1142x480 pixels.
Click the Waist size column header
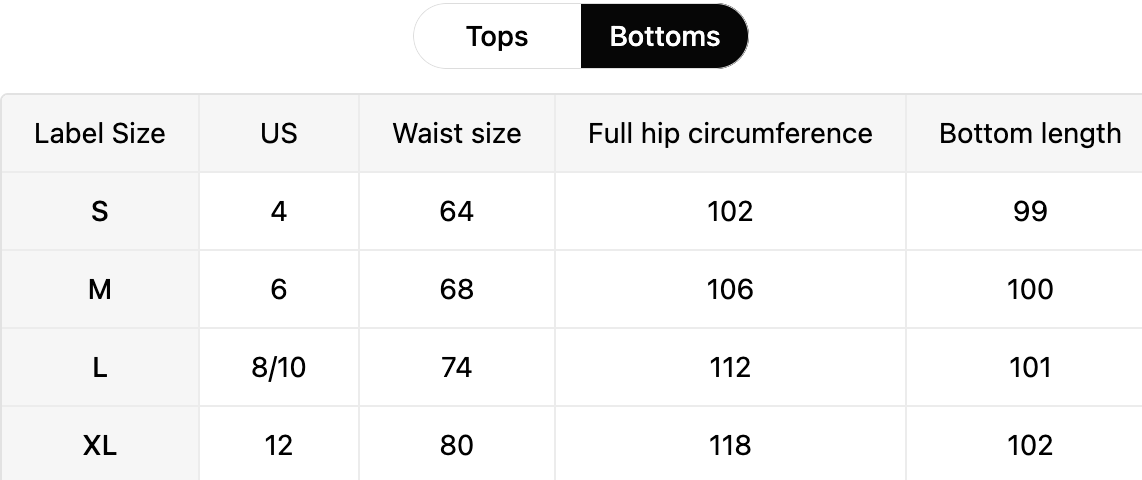tap(457, 134)
